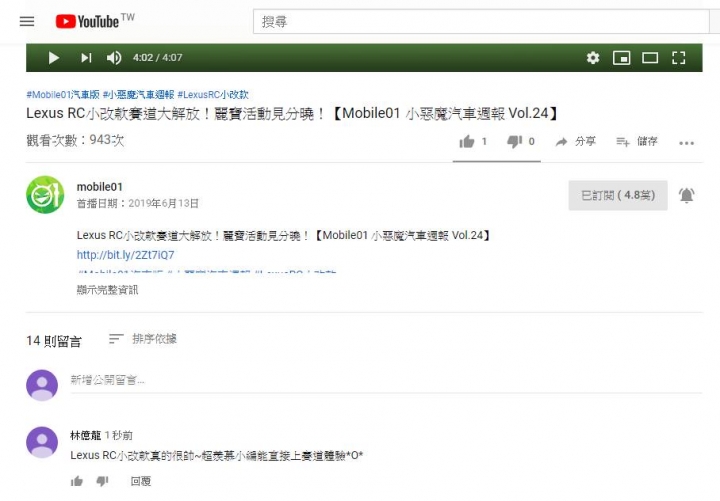
Task: Select the video title text
Action: coord(292,113)
